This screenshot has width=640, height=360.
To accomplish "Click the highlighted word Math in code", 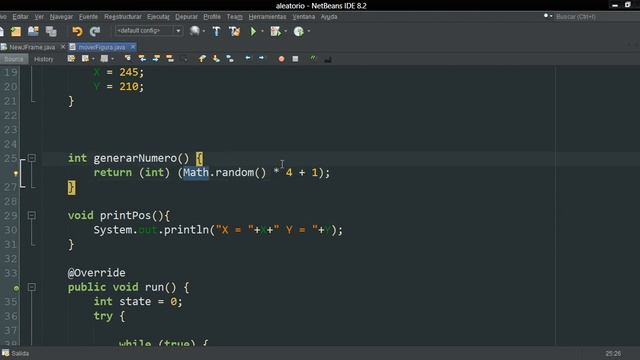I will click(196, 172).
